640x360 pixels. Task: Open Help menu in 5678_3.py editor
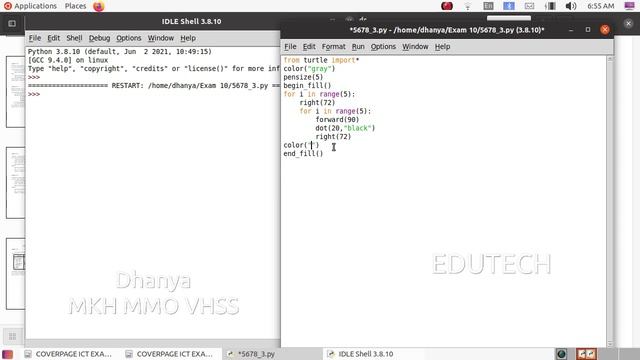click(x=442, y=47)
